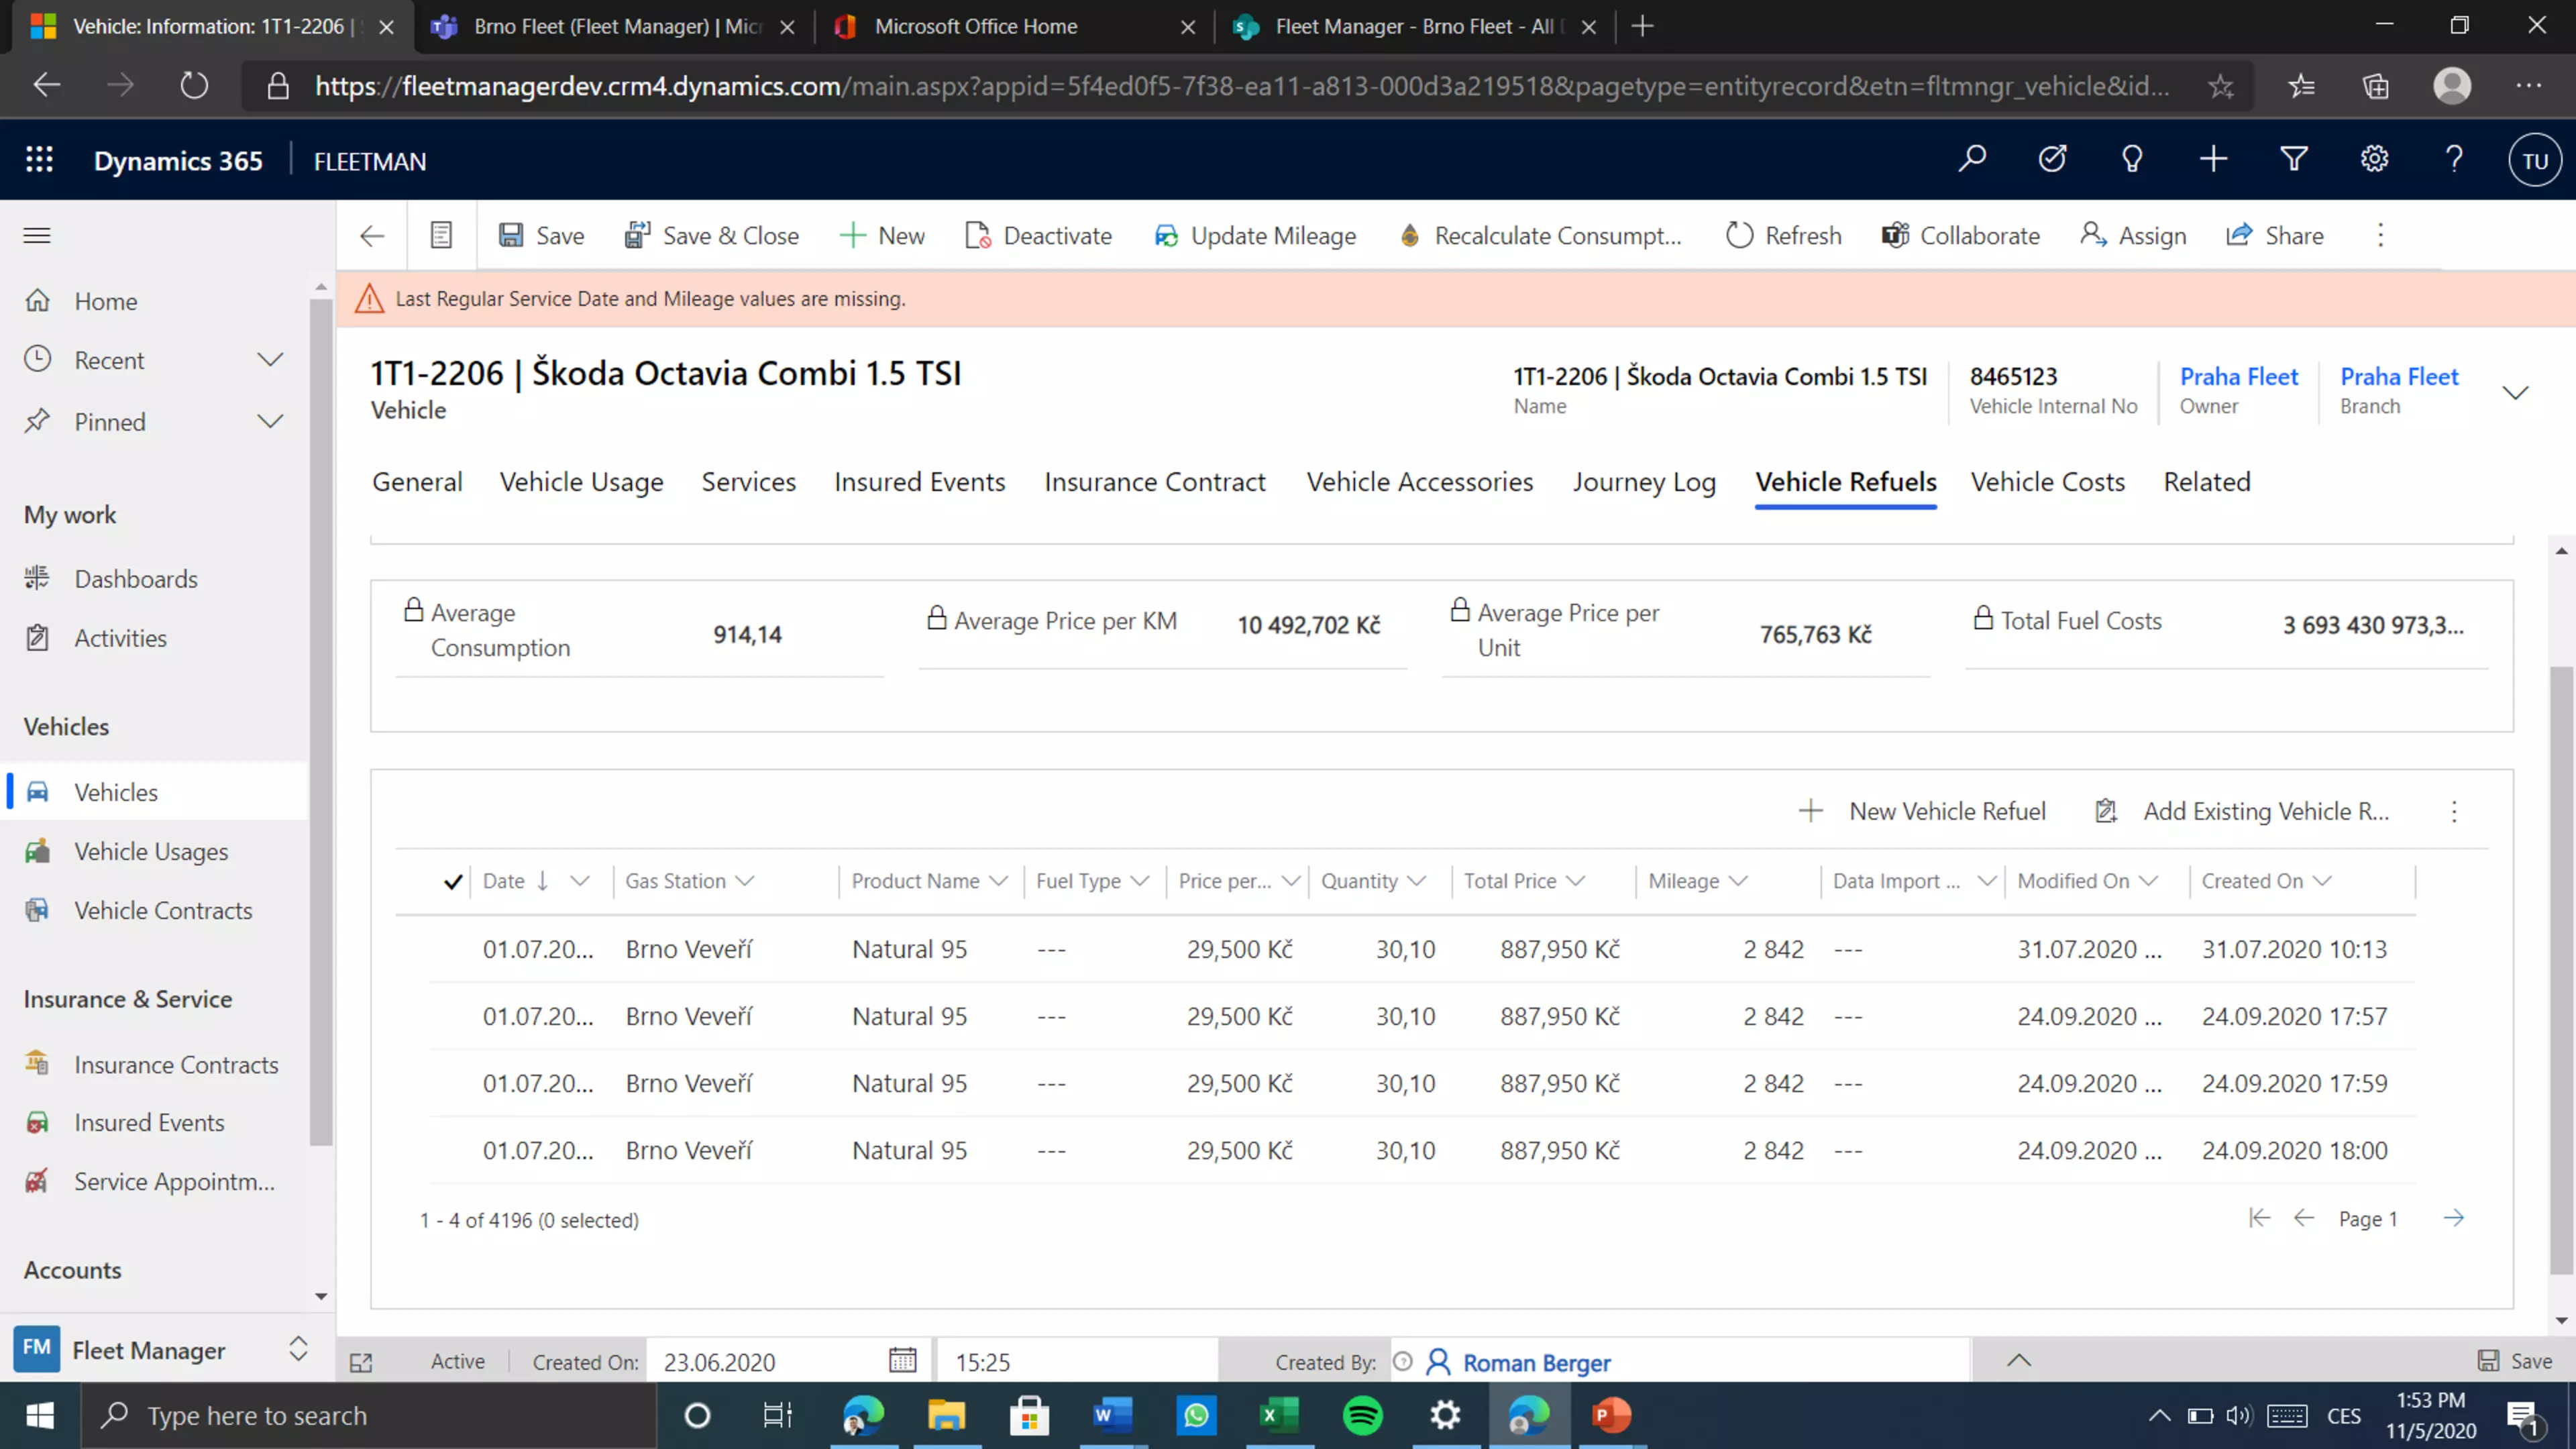Click Recalculate Consumption command
The image size is (2576, 1449).
coord(1541,236)
